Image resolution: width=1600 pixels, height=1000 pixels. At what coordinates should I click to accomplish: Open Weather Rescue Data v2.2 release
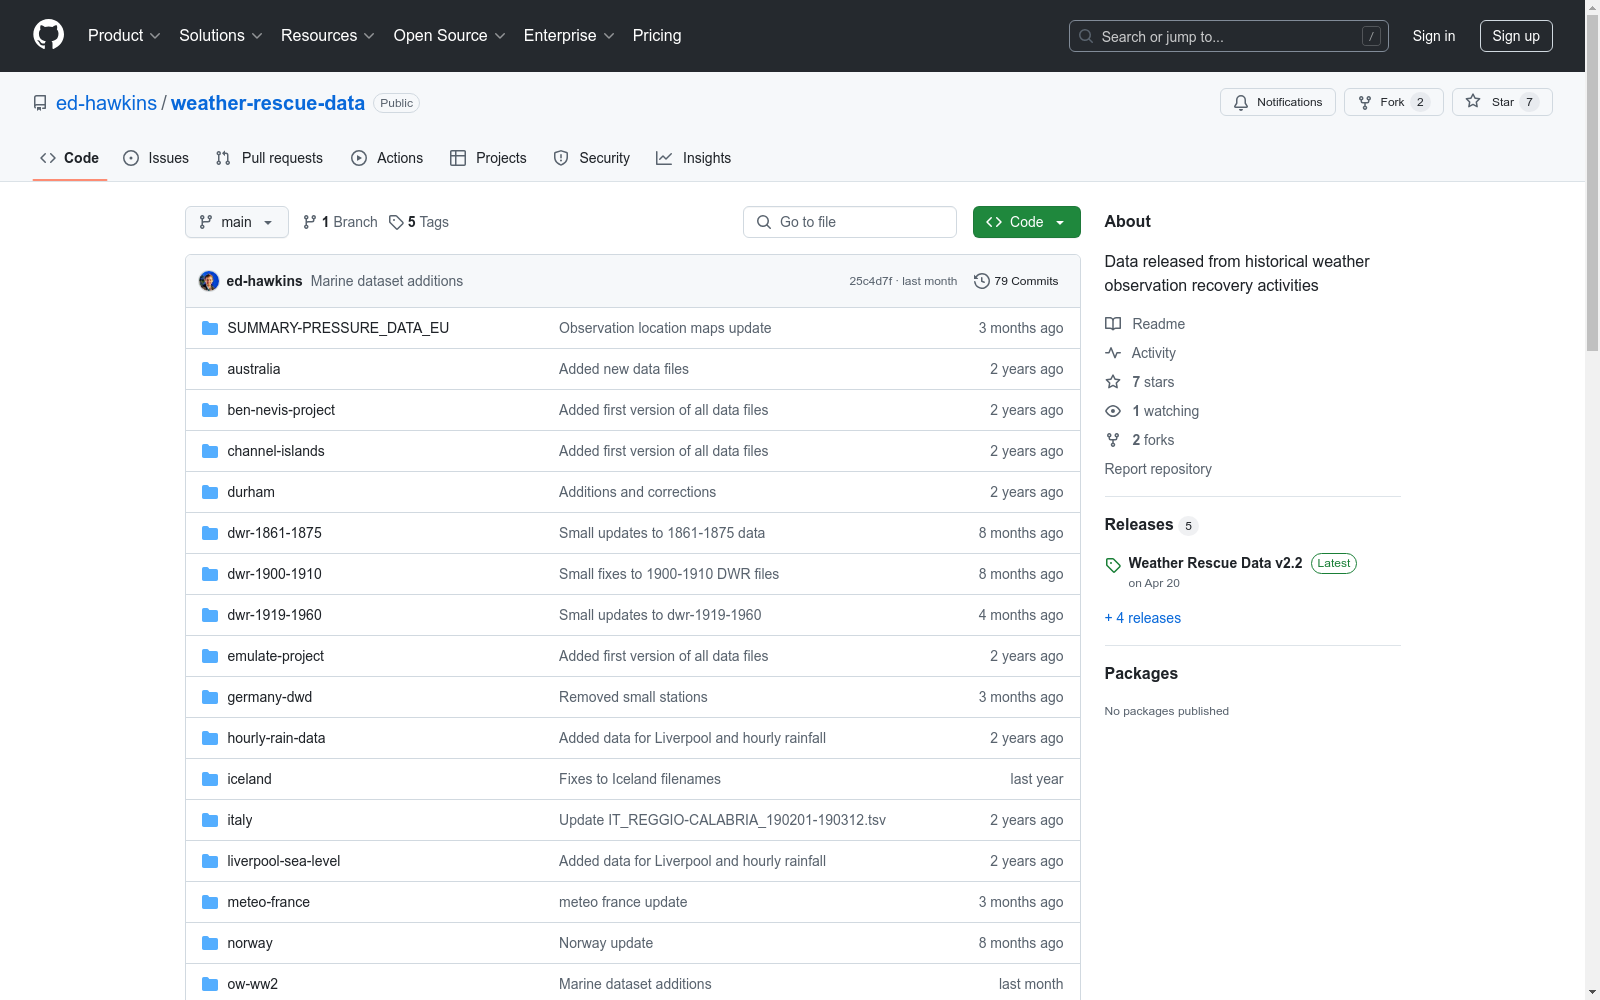(x=1215, y=563)
